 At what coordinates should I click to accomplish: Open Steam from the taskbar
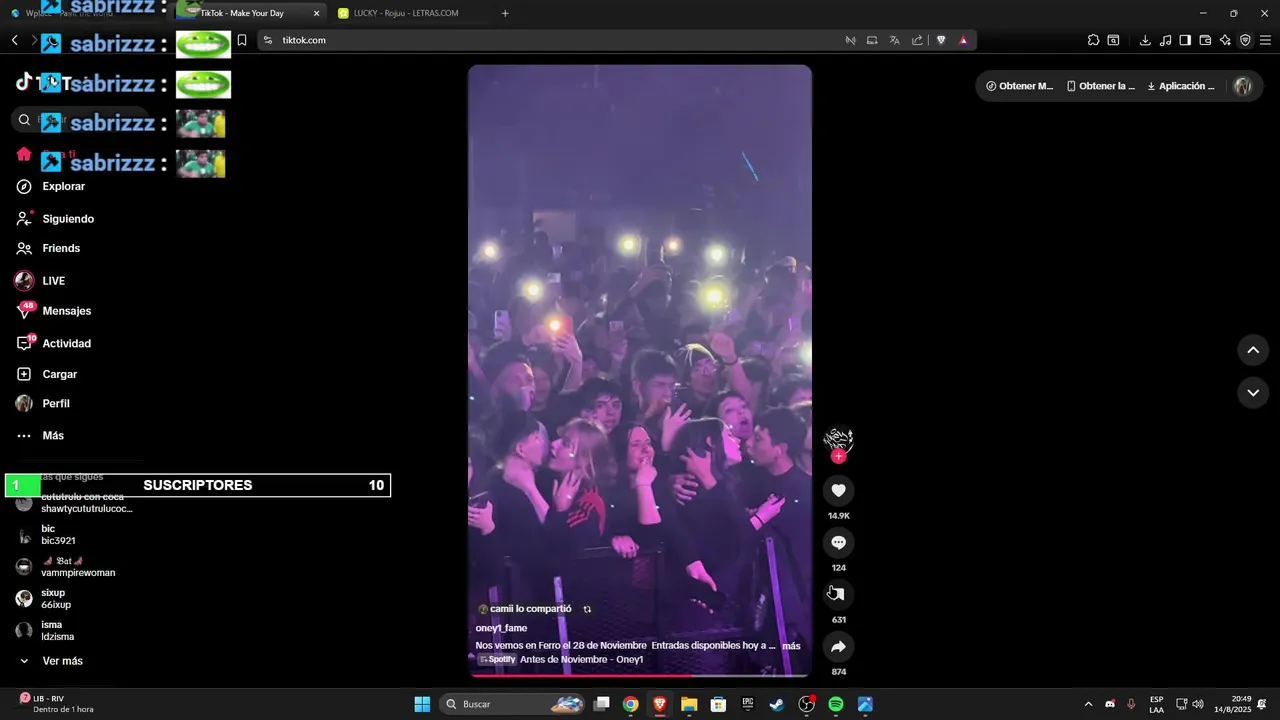pyautogui.click(x=777, y=704)
